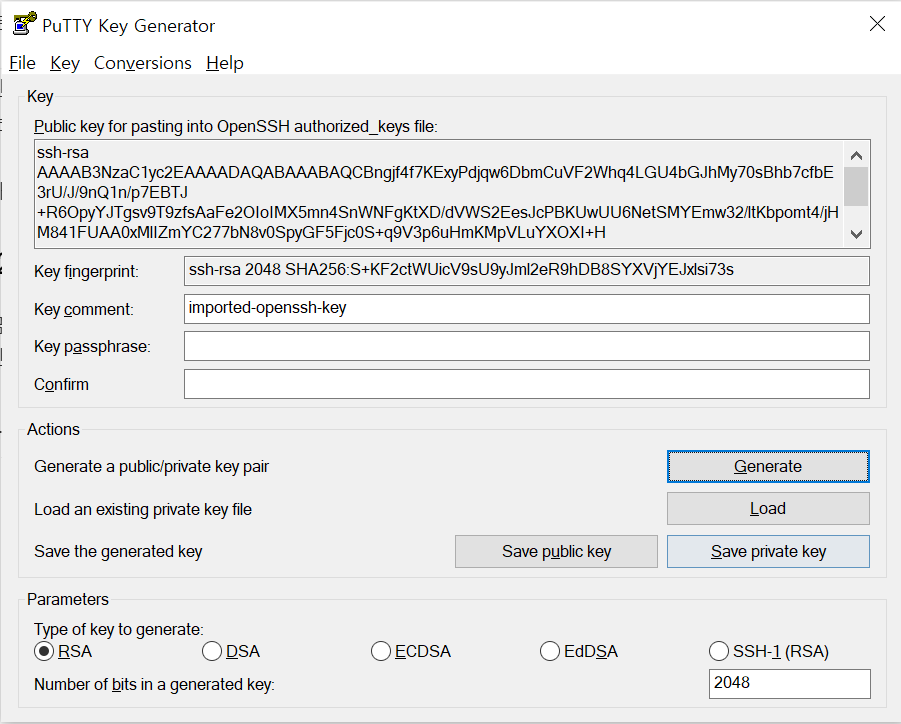This screenshot has height=724, width=901.
Task: Click the public key scrollbar thumb
Action: [x=856, y=186]
